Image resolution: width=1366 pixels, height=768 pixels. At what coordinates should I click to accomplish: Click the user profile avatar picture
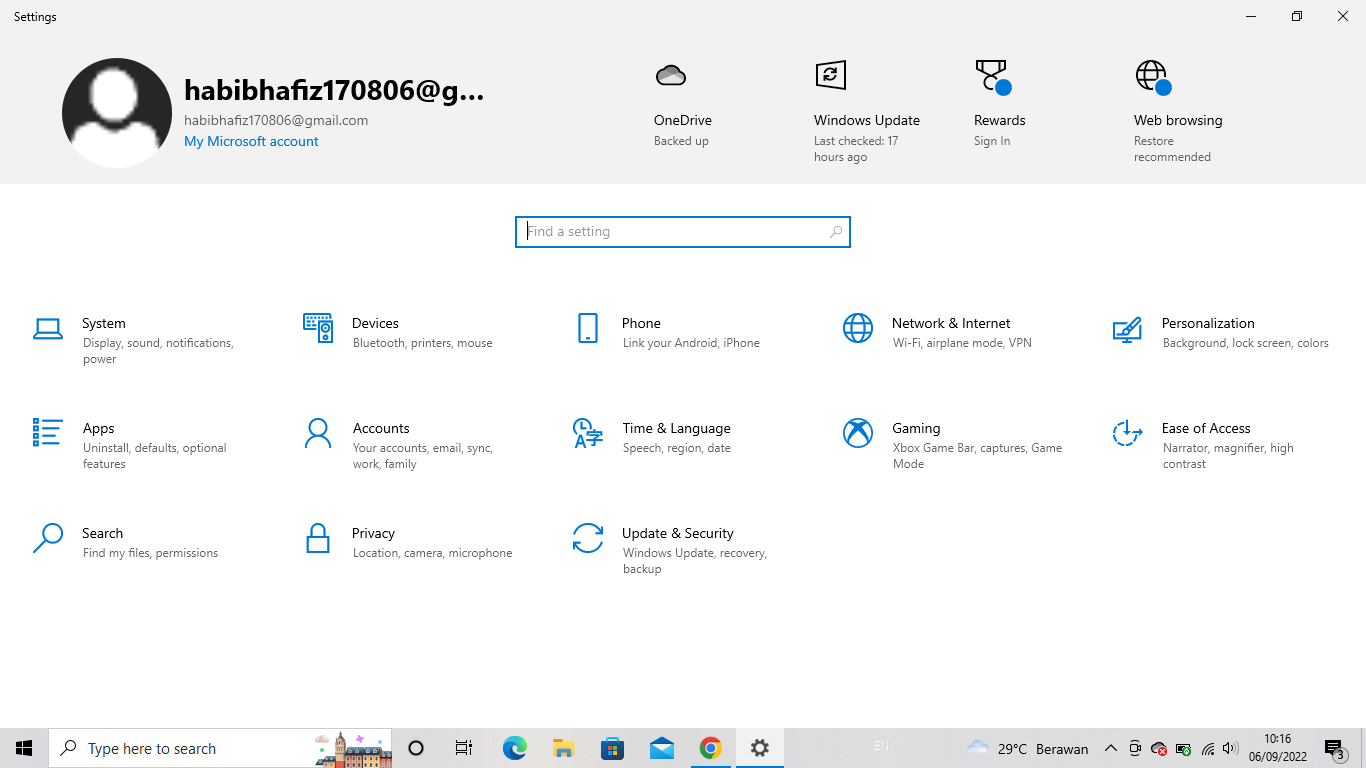(x=117, y=113)
